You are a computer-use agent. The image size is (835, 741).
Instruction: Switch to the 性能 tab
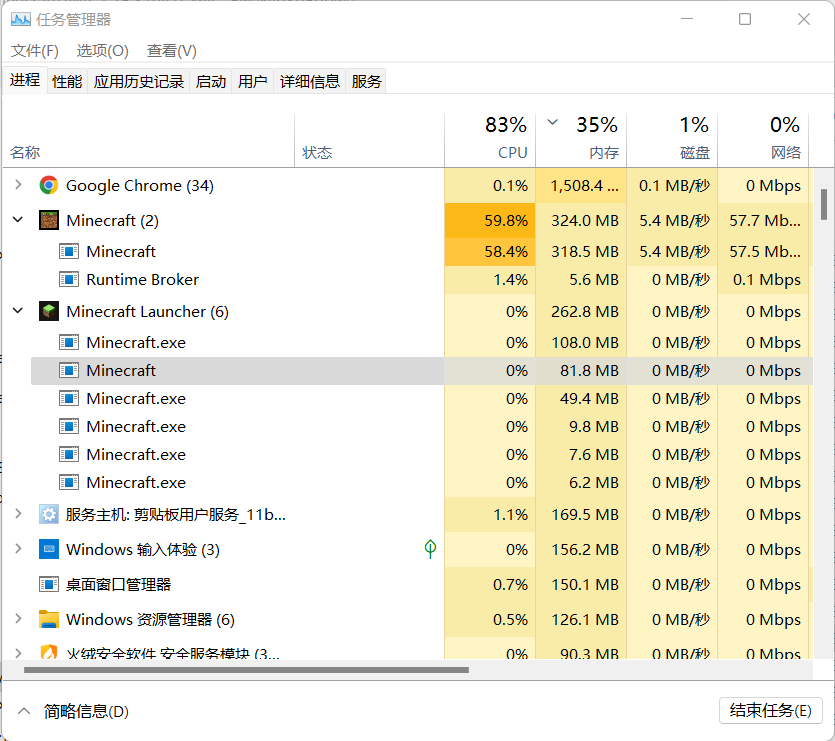(67, 82)
